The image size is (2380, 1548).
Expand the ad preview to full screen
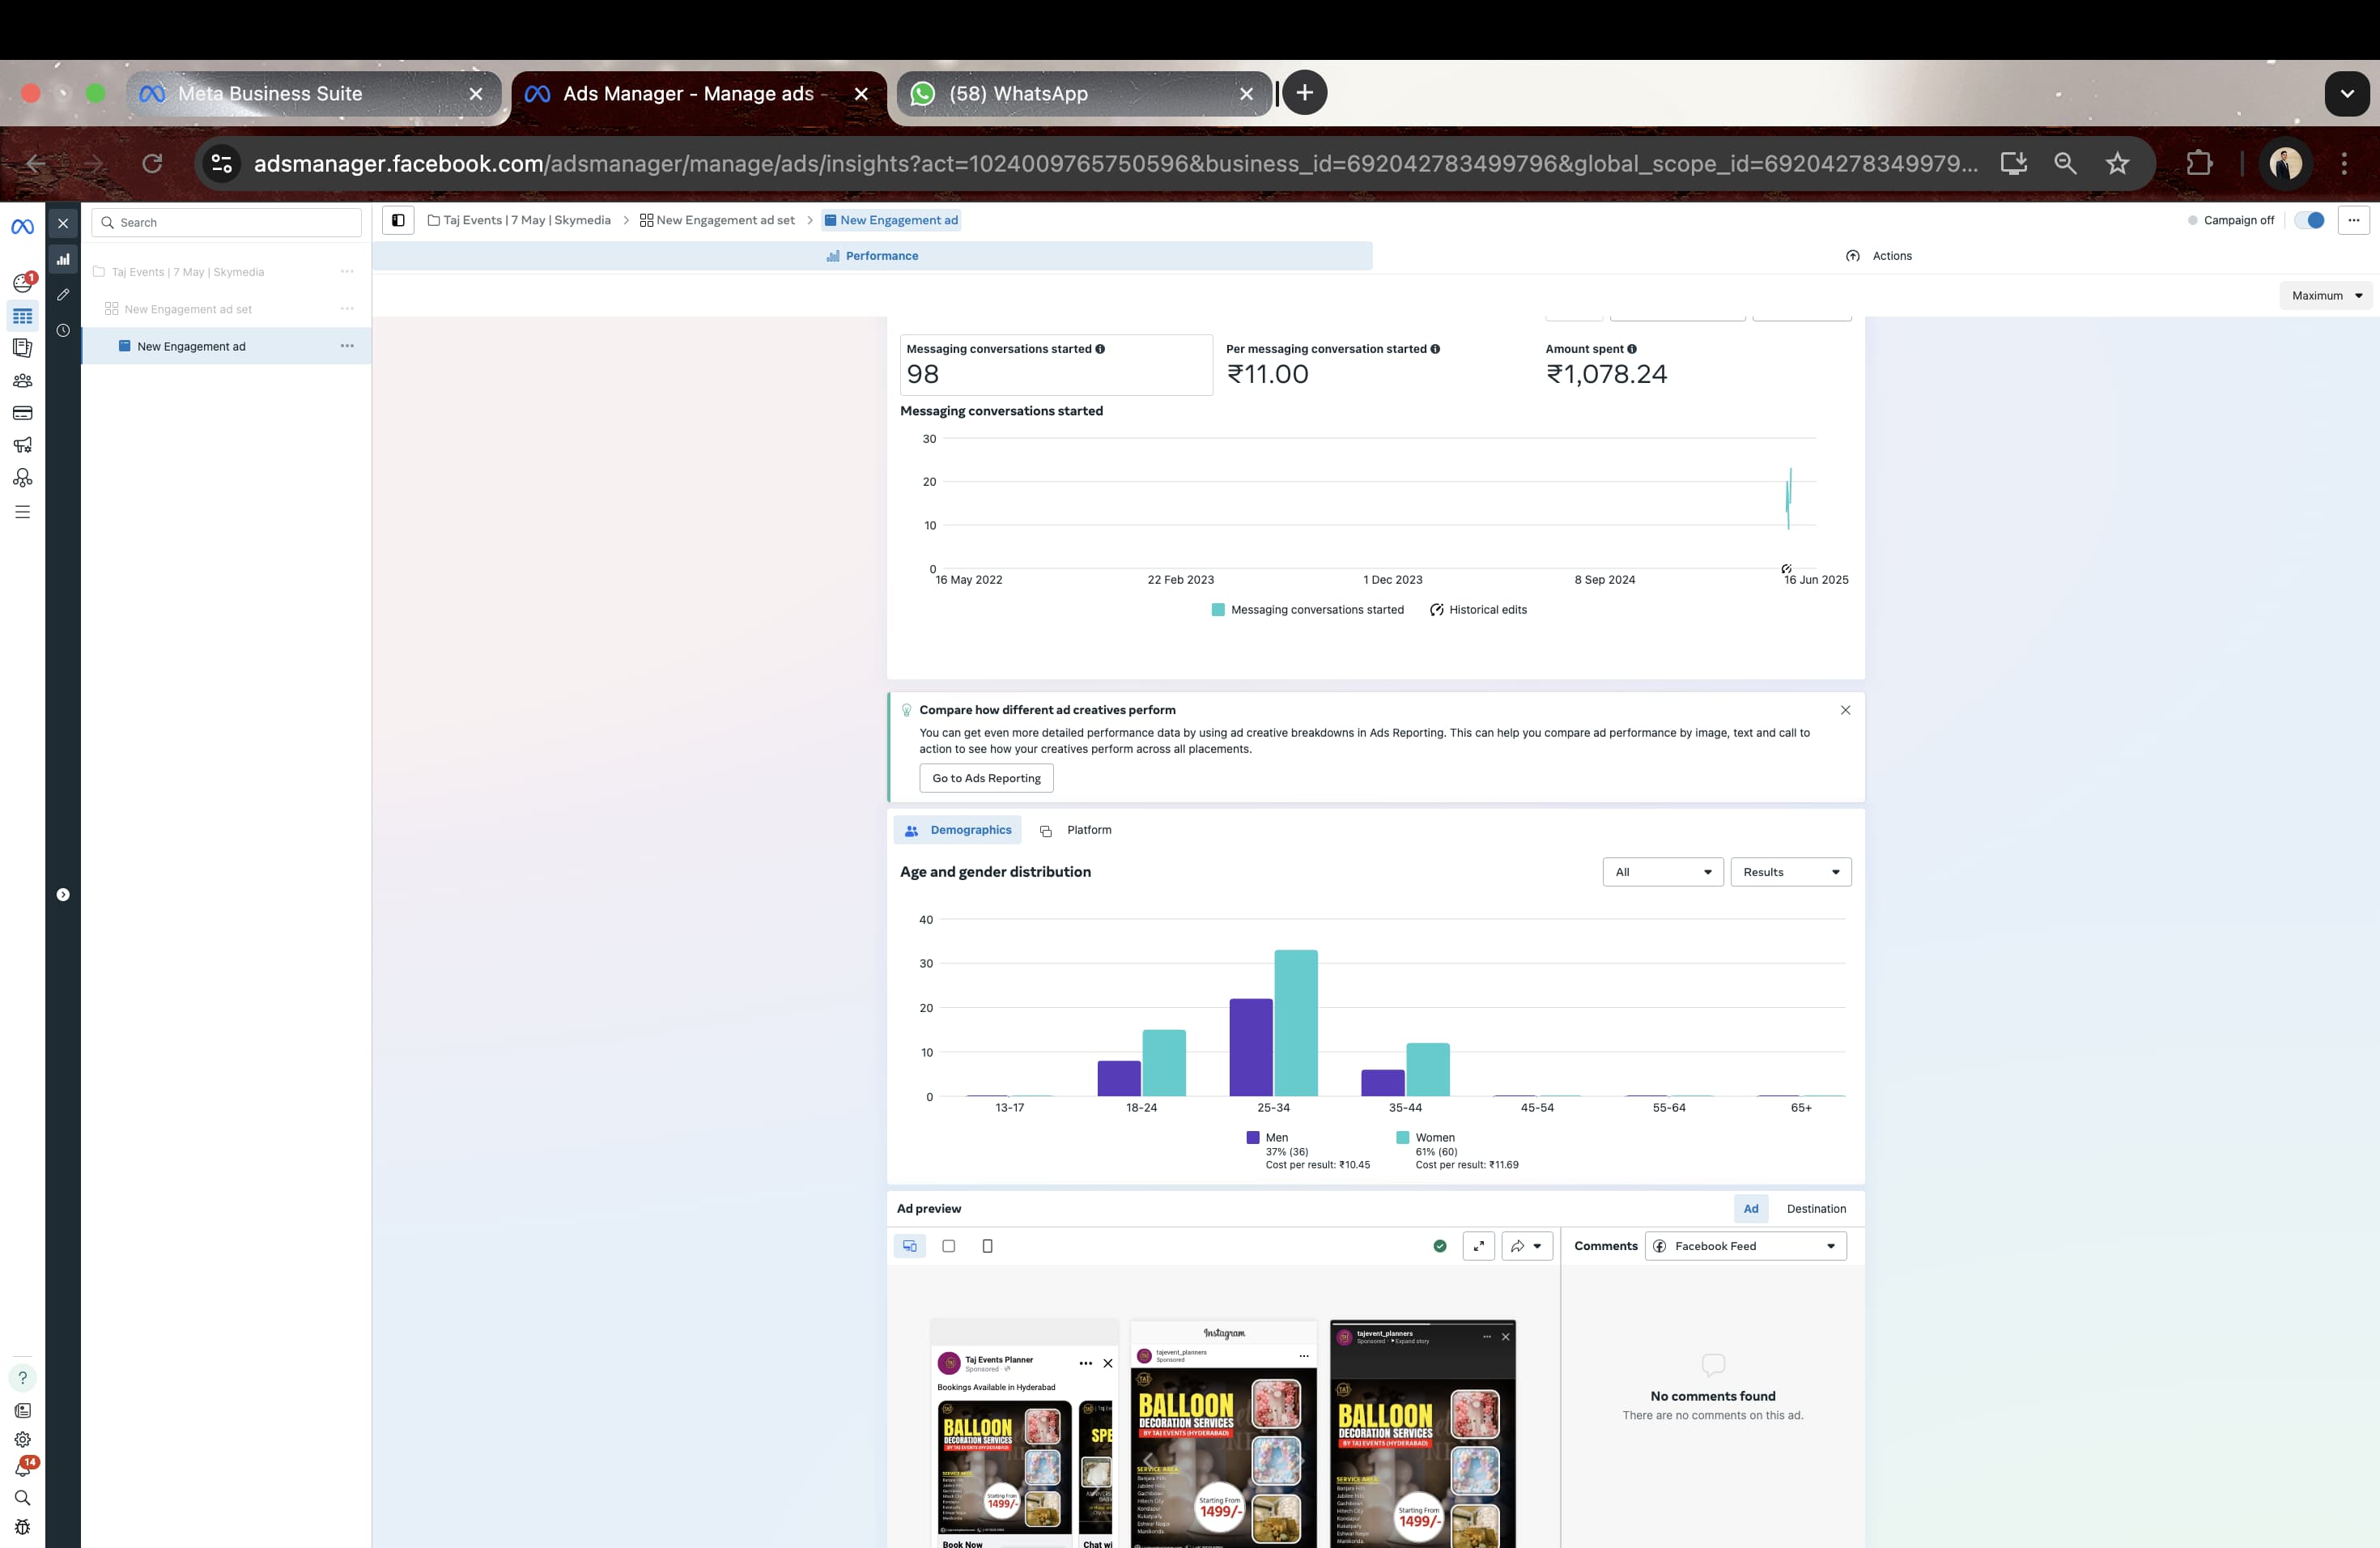pos(1478,1246)
